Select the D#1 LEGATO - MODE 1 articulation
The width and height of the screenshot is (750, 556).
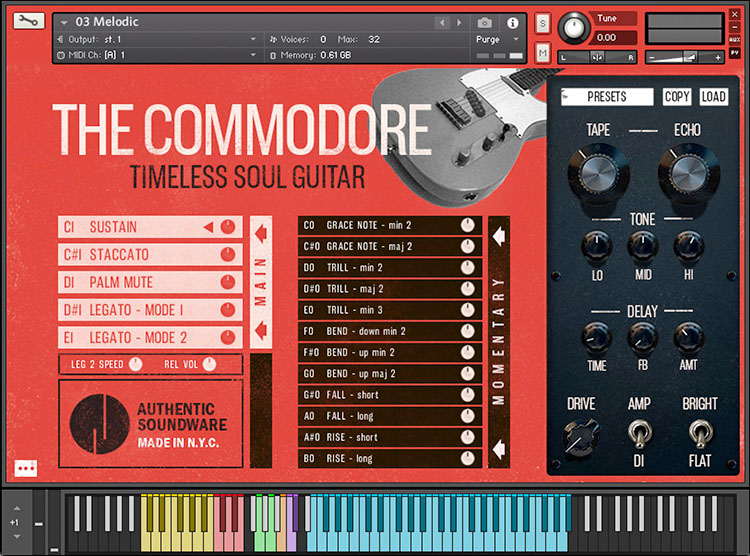tap(150, 310)
